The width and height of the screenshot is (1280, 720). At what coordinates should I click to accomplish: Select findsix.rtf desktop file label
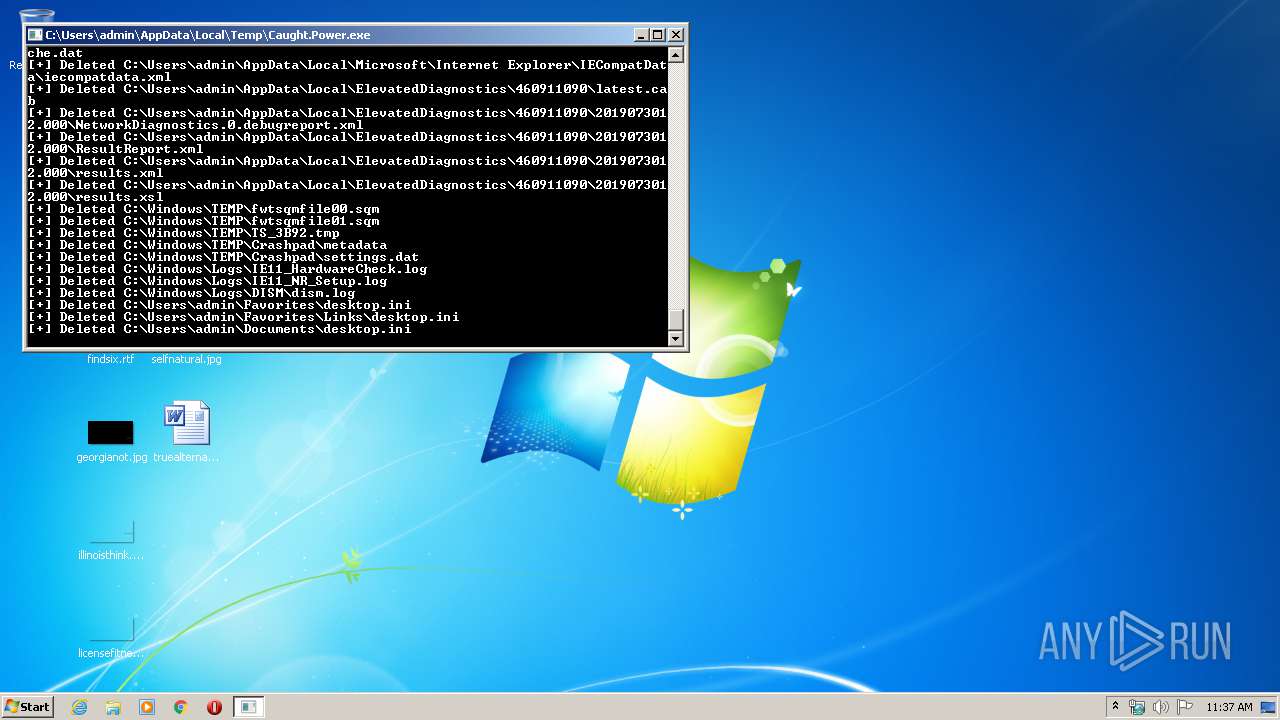[110, 359]
